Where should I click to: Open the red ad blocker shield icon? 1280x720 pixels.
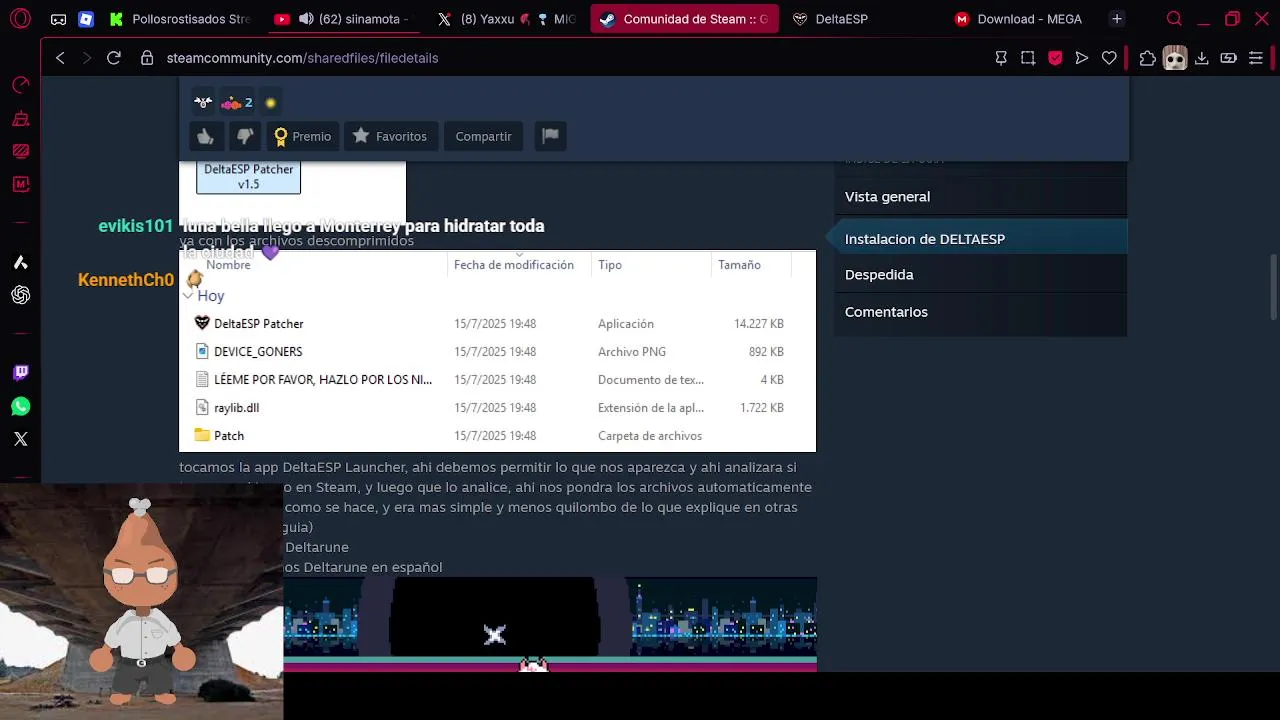(1055, 58)
